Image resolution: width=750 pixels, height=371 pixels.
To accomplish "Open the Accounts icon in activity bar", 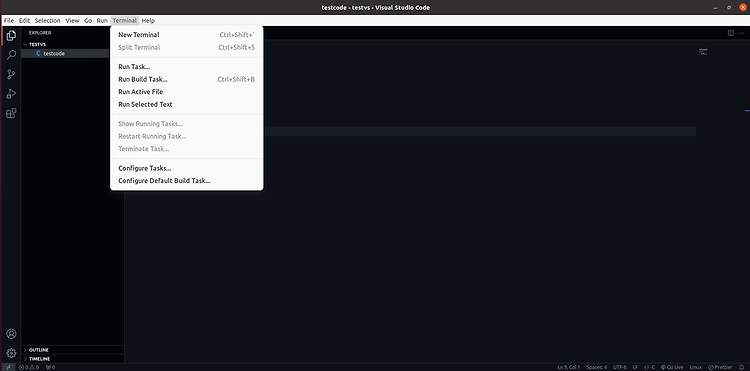I will pos(11,334).
